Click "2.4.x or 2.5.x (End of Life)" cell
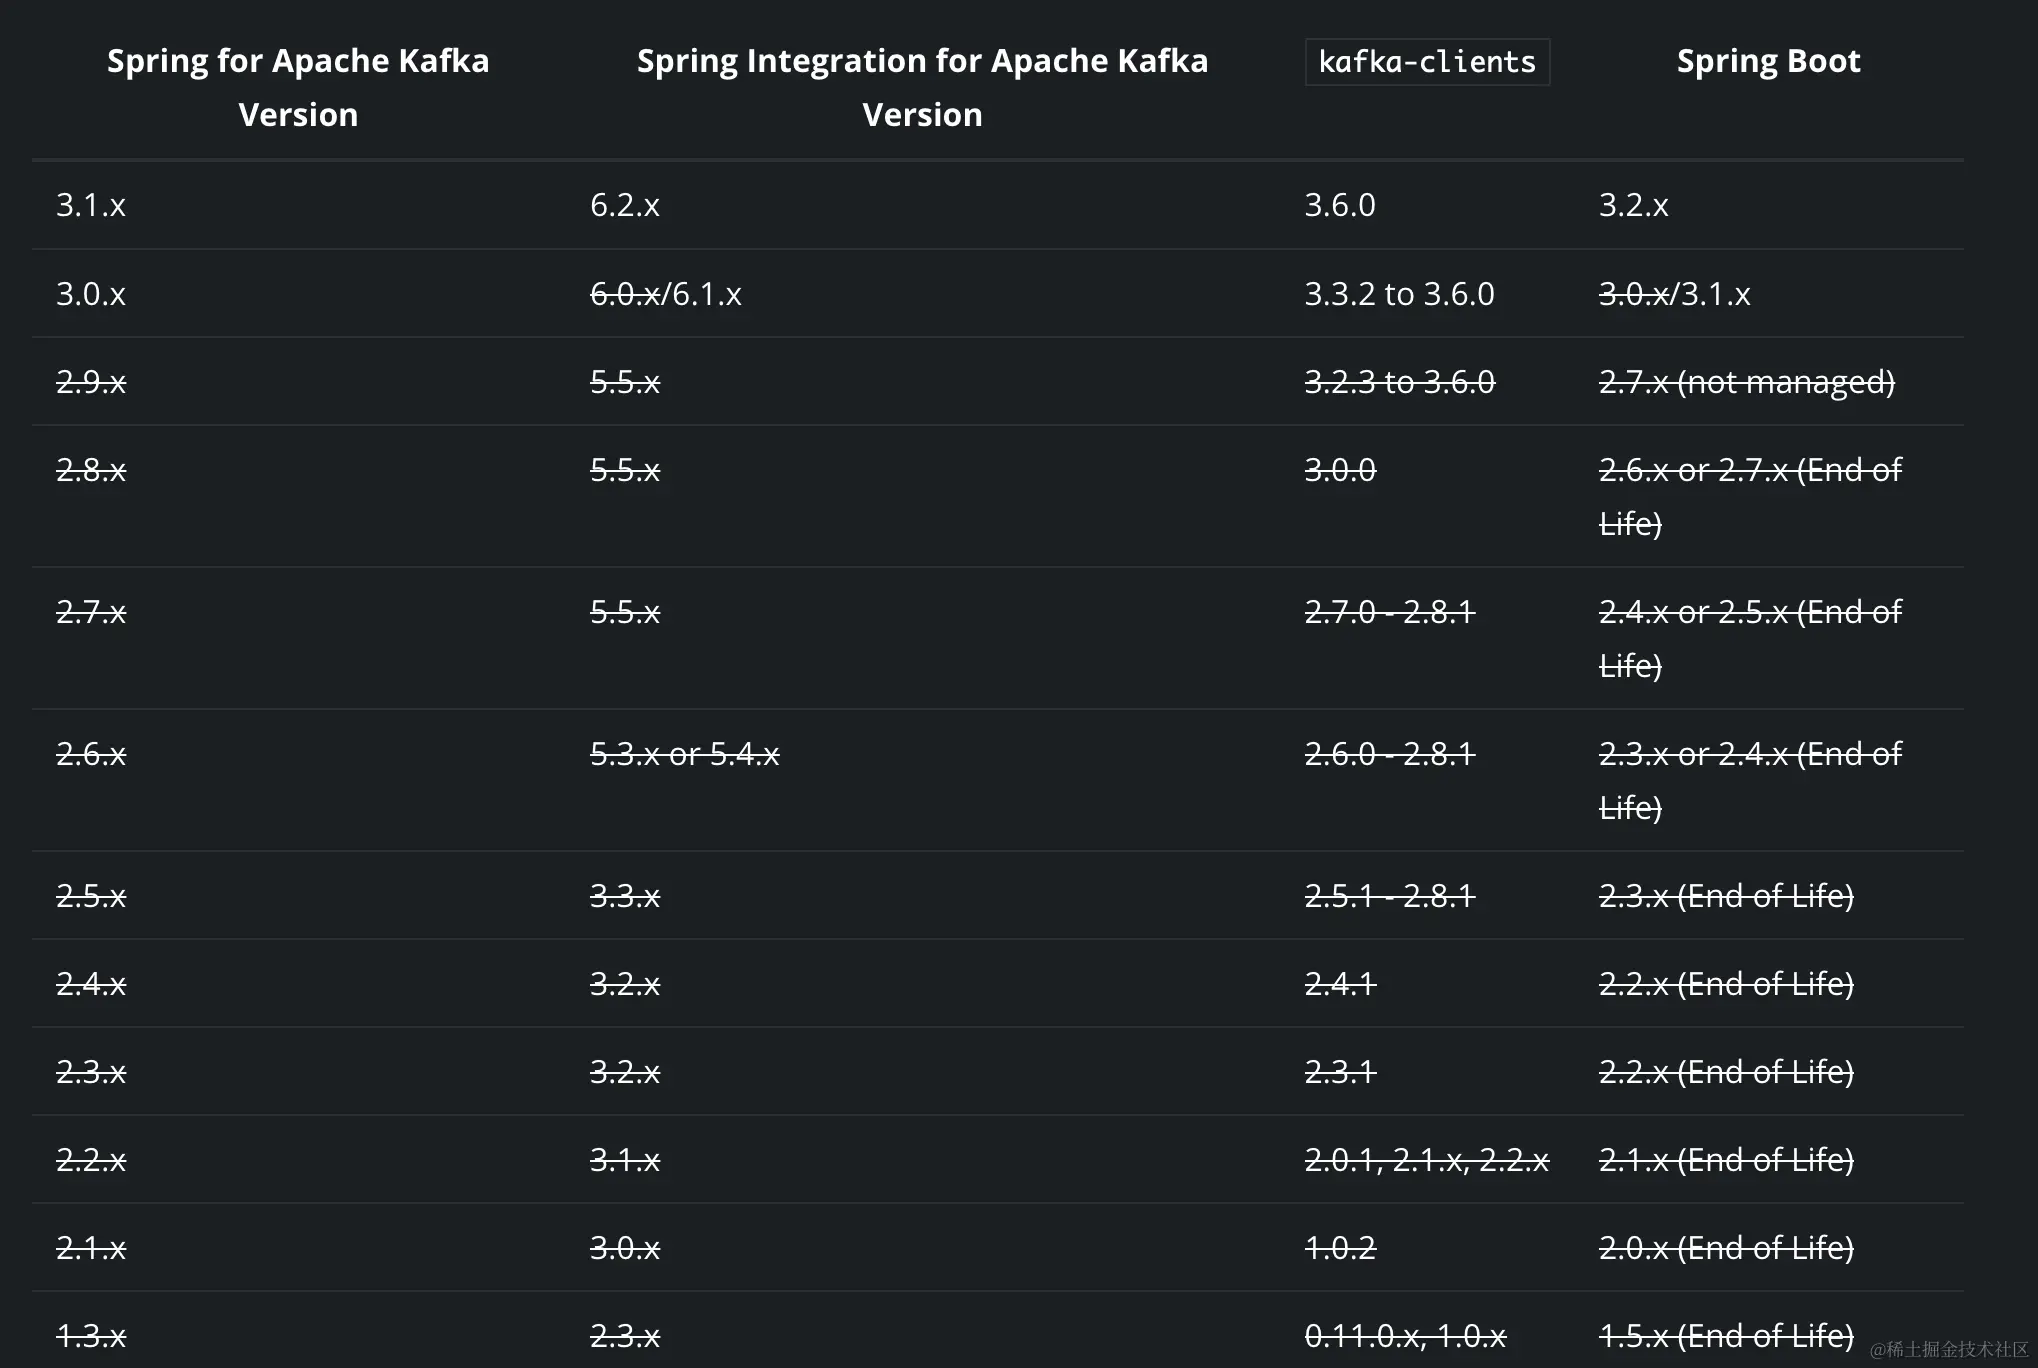The height and width of the screenshot is (1368, 2038). point(1750,639)
